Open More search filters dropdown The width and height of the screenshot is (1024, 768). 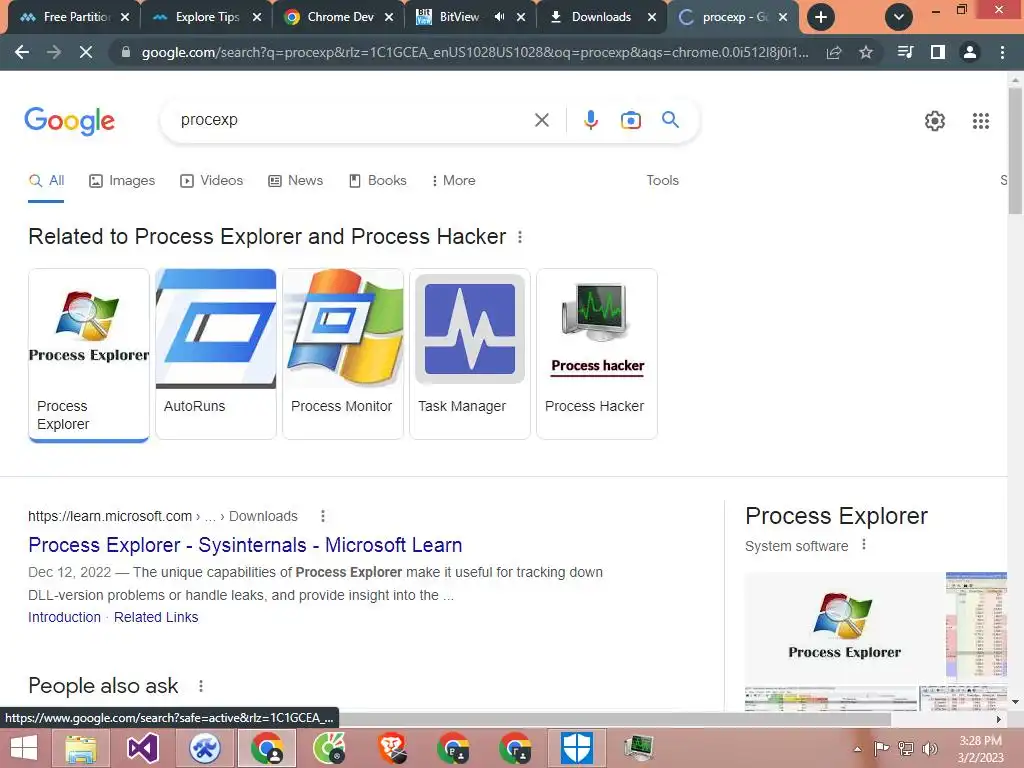(453, 180)
